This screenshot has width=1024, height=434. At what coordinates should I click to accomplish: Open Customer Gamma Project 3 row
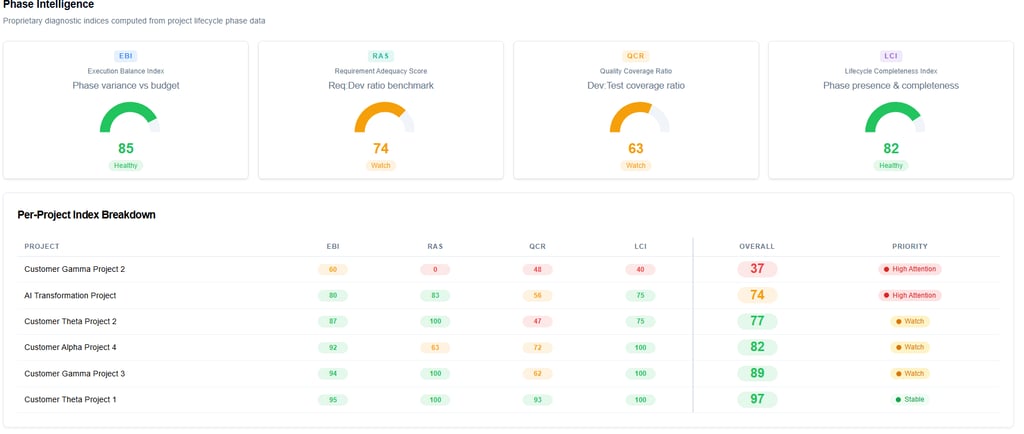pyautogui.click(x=509, y=374)
